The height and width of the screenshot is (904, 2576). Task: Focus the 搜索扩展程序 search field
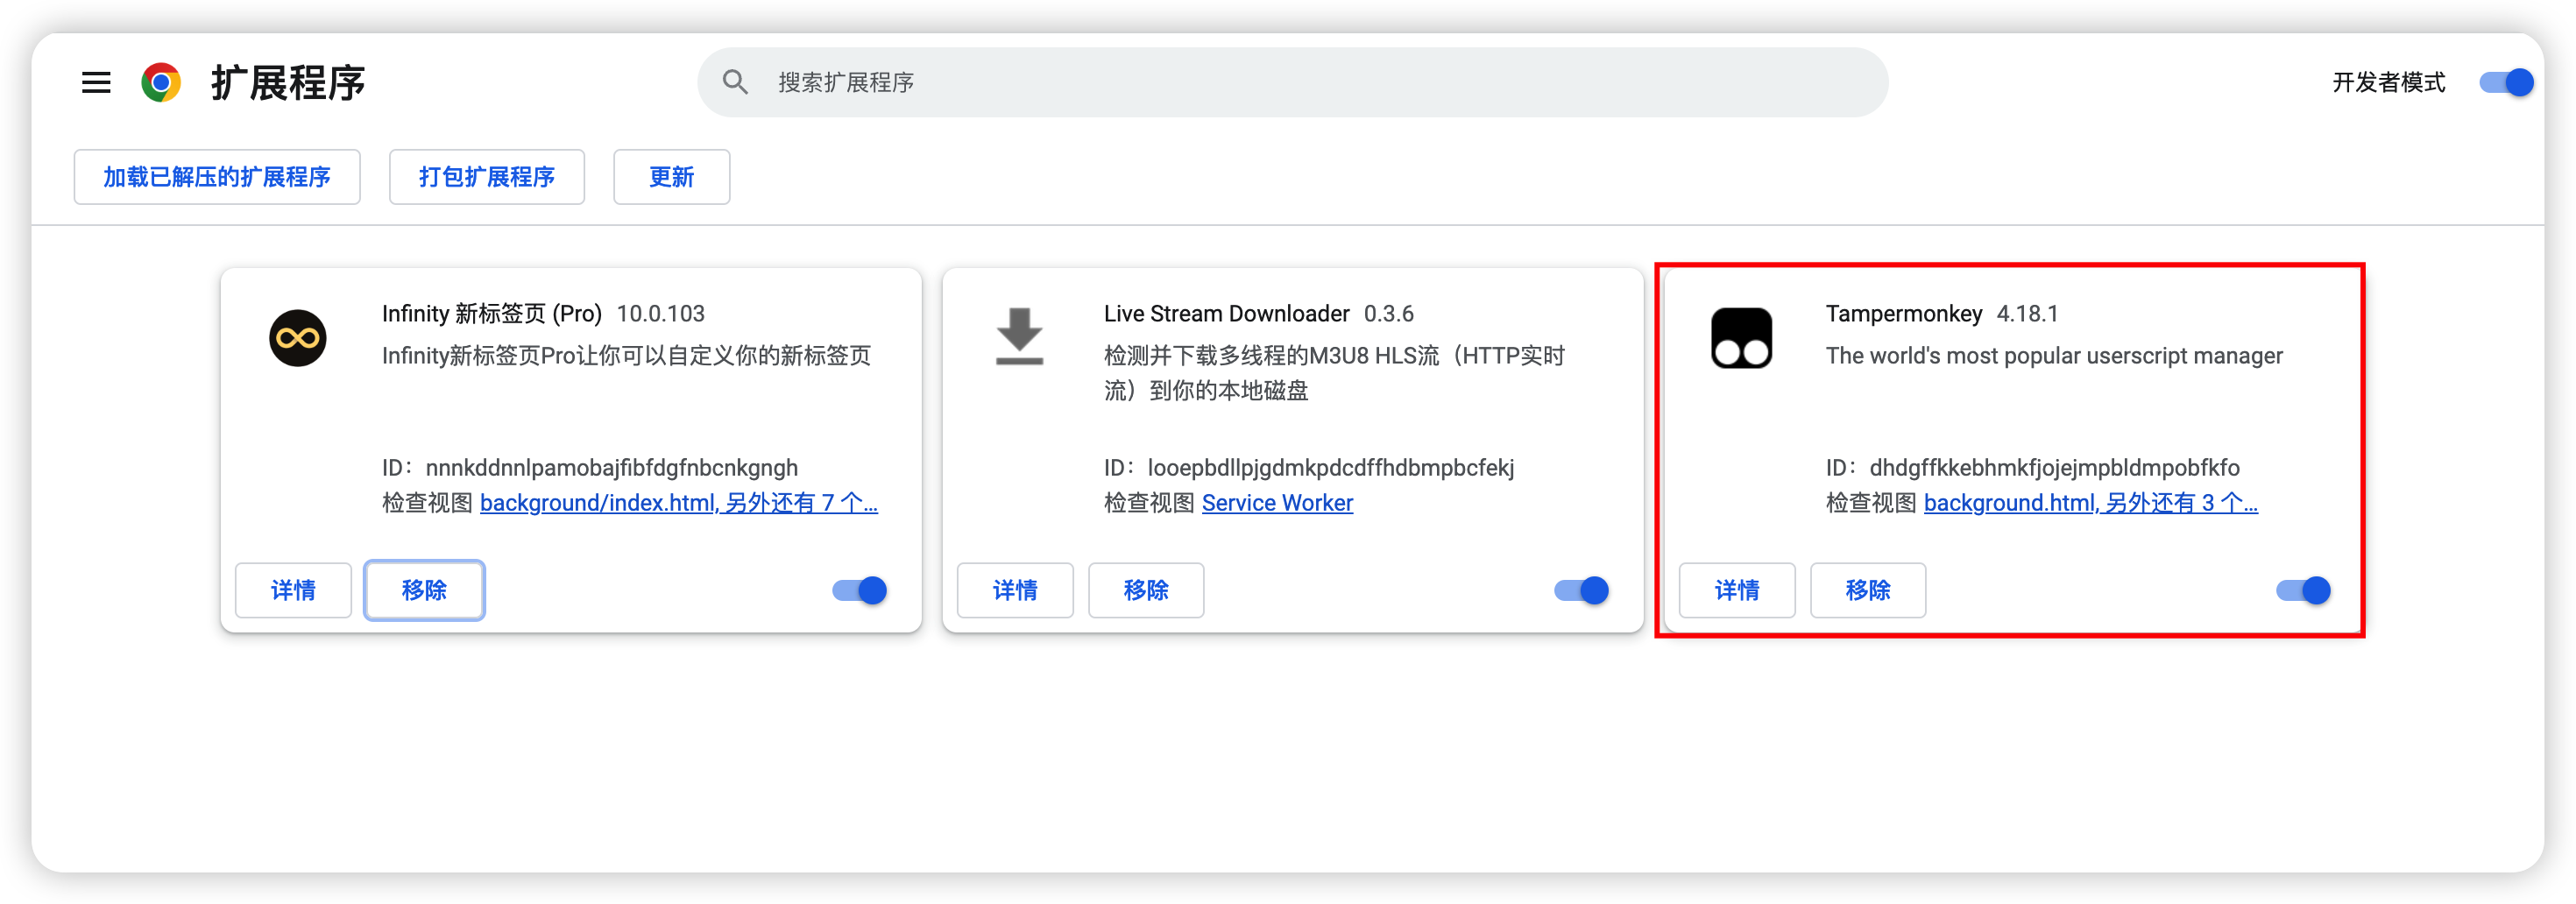coord(1292,82)
